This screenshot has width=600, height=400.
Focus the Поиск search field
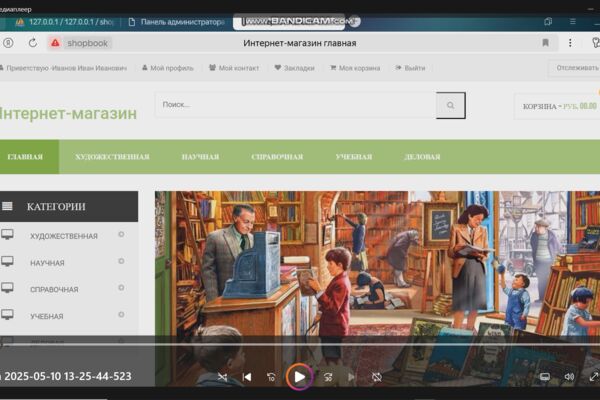pyautogui.click(x=295, y=104)
